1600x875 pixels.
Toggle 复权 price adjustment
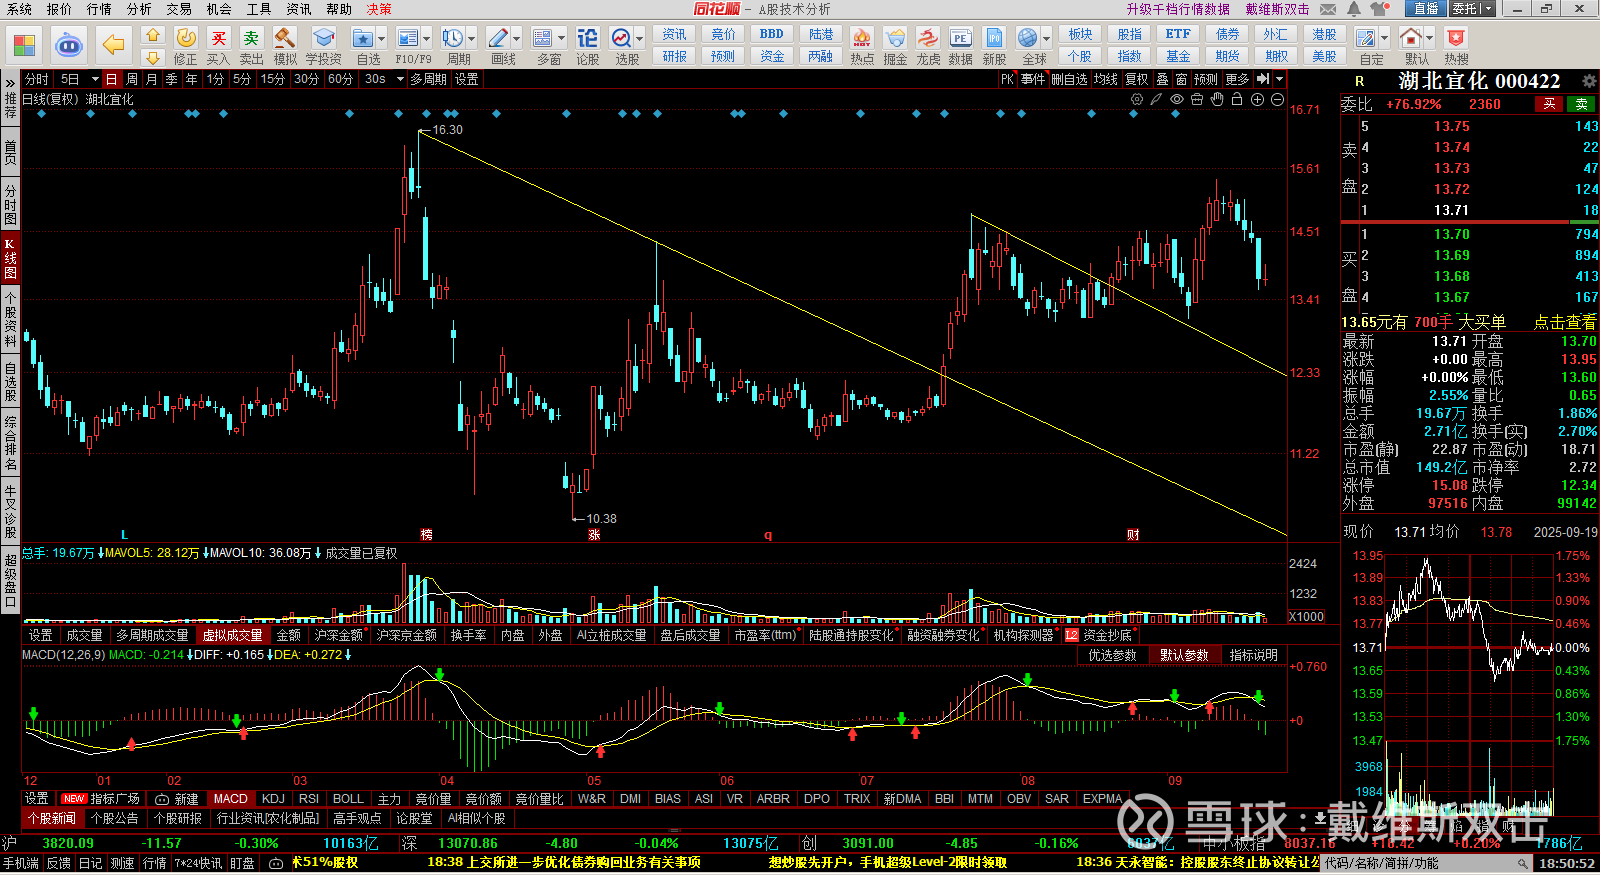1136,79
